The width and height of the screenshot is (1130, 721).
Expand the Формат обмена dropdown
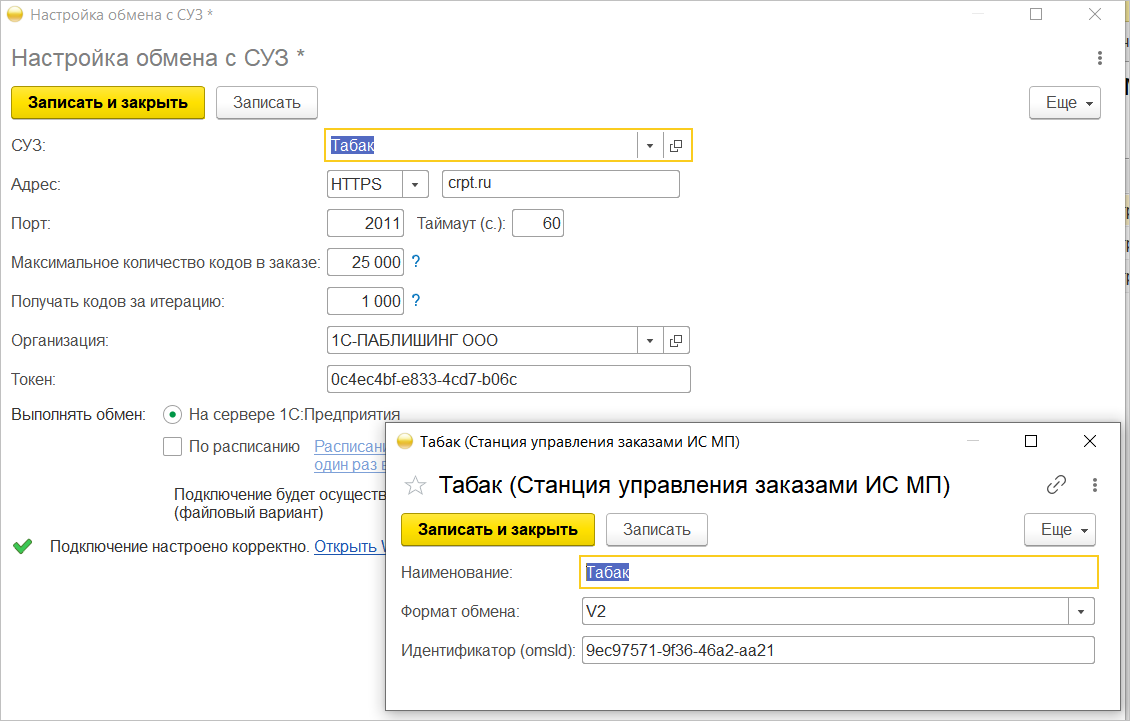coord(1081,611)
